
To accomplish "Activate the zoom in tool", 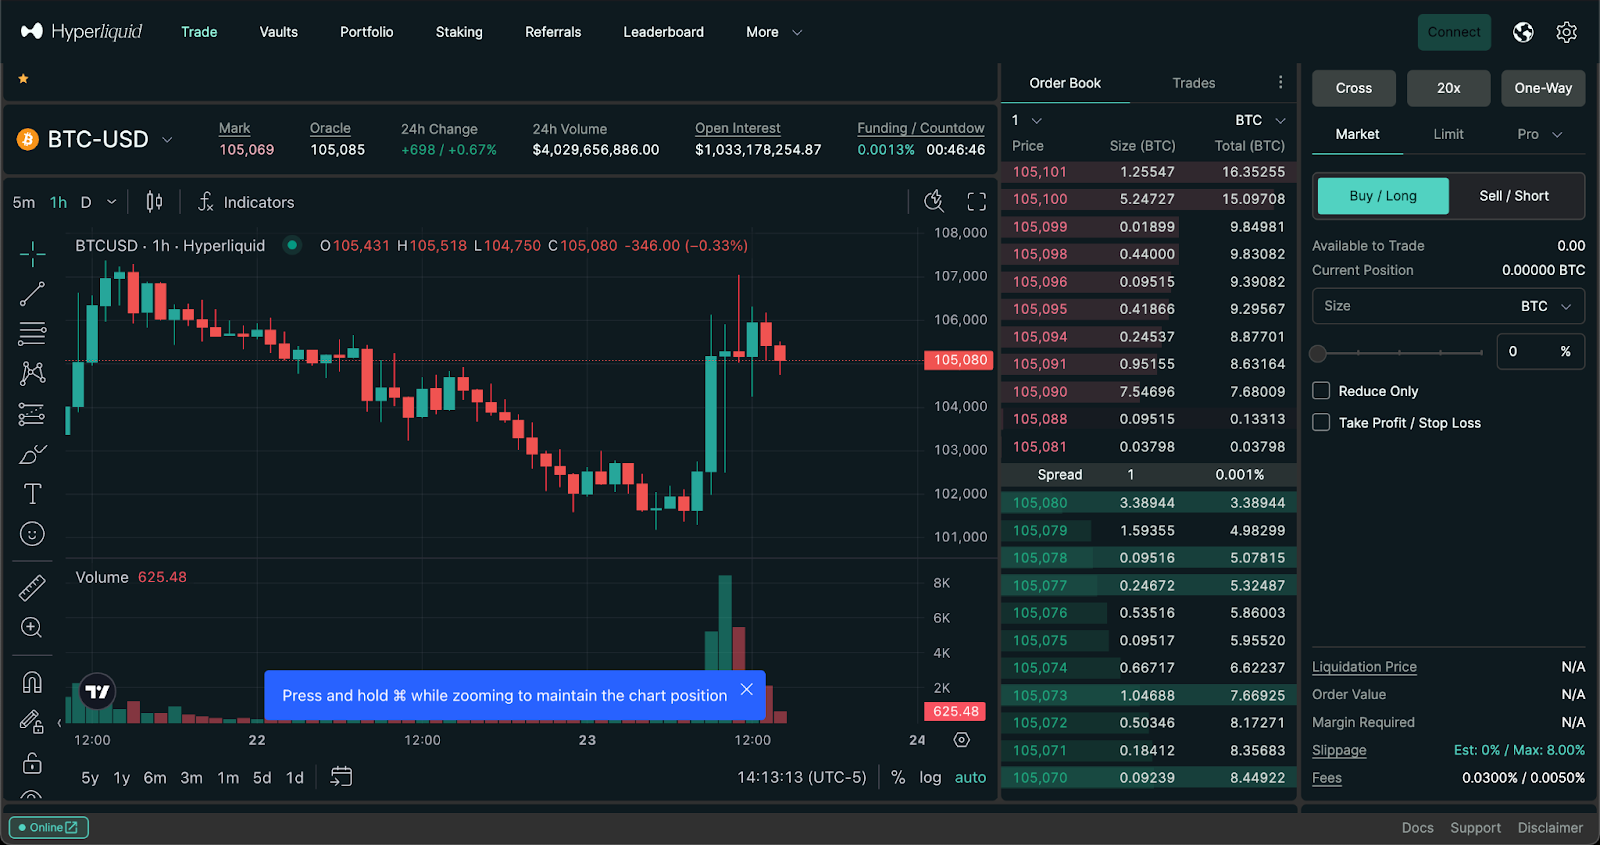I will tap(32, 628).
